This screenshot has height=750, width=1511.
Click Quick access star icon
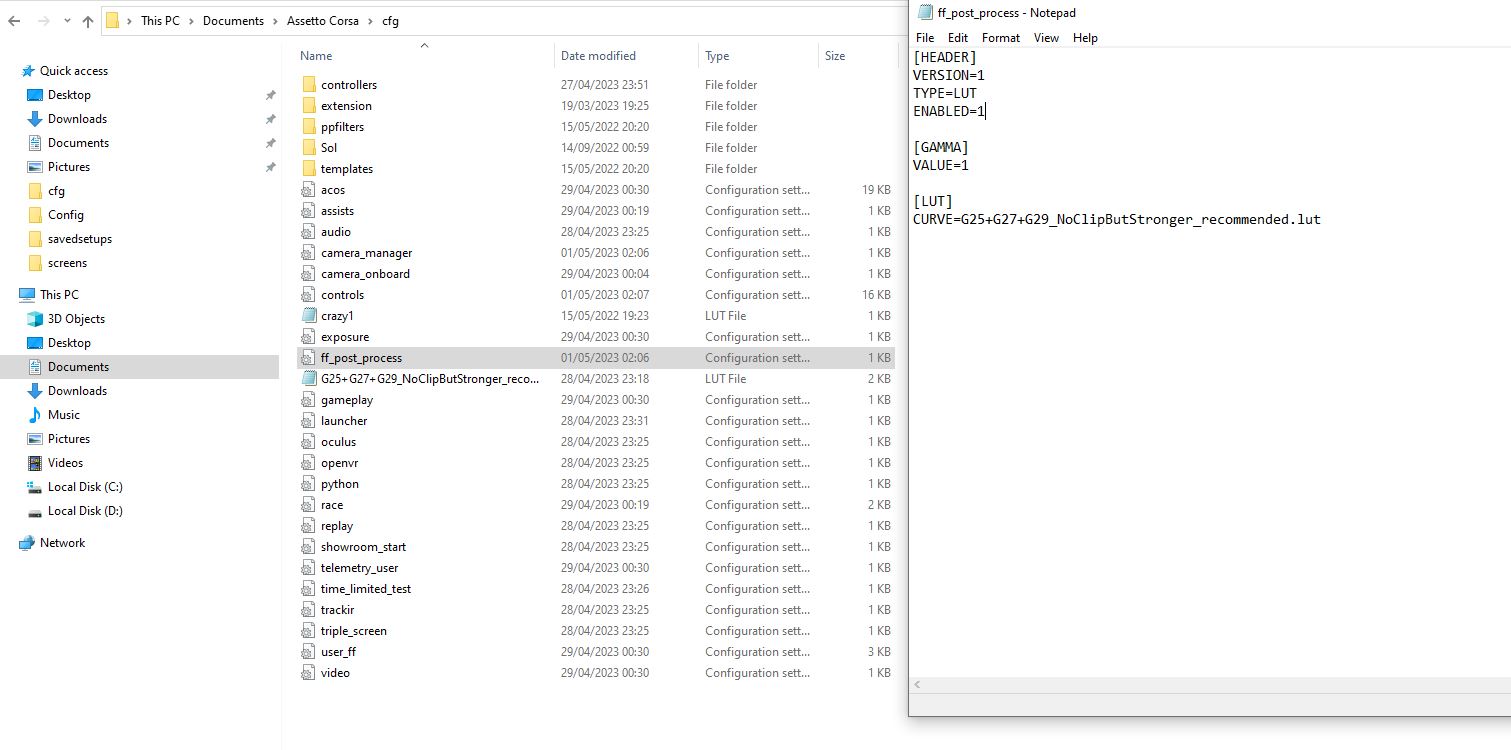[x=28, y=71]
